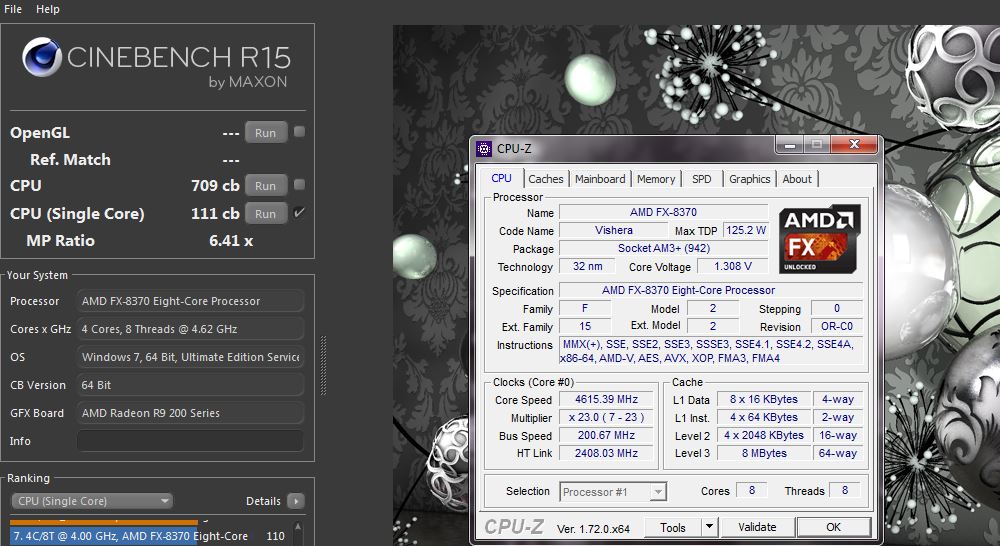1000x546 pixels.
Task: Open the Tools dropdown arrow in CPU-Z
Action: (709, 528)
